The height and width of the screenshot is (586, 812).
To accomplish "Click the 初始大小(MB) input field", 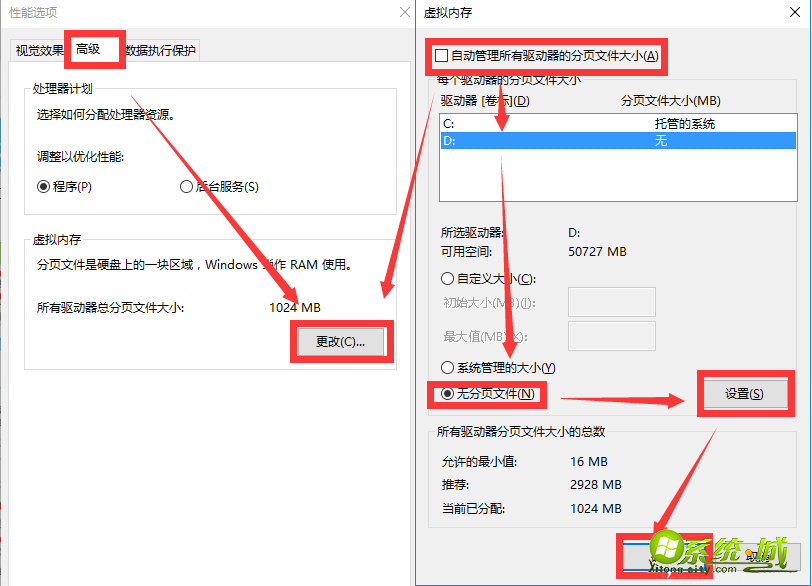I will coord(611,302).
